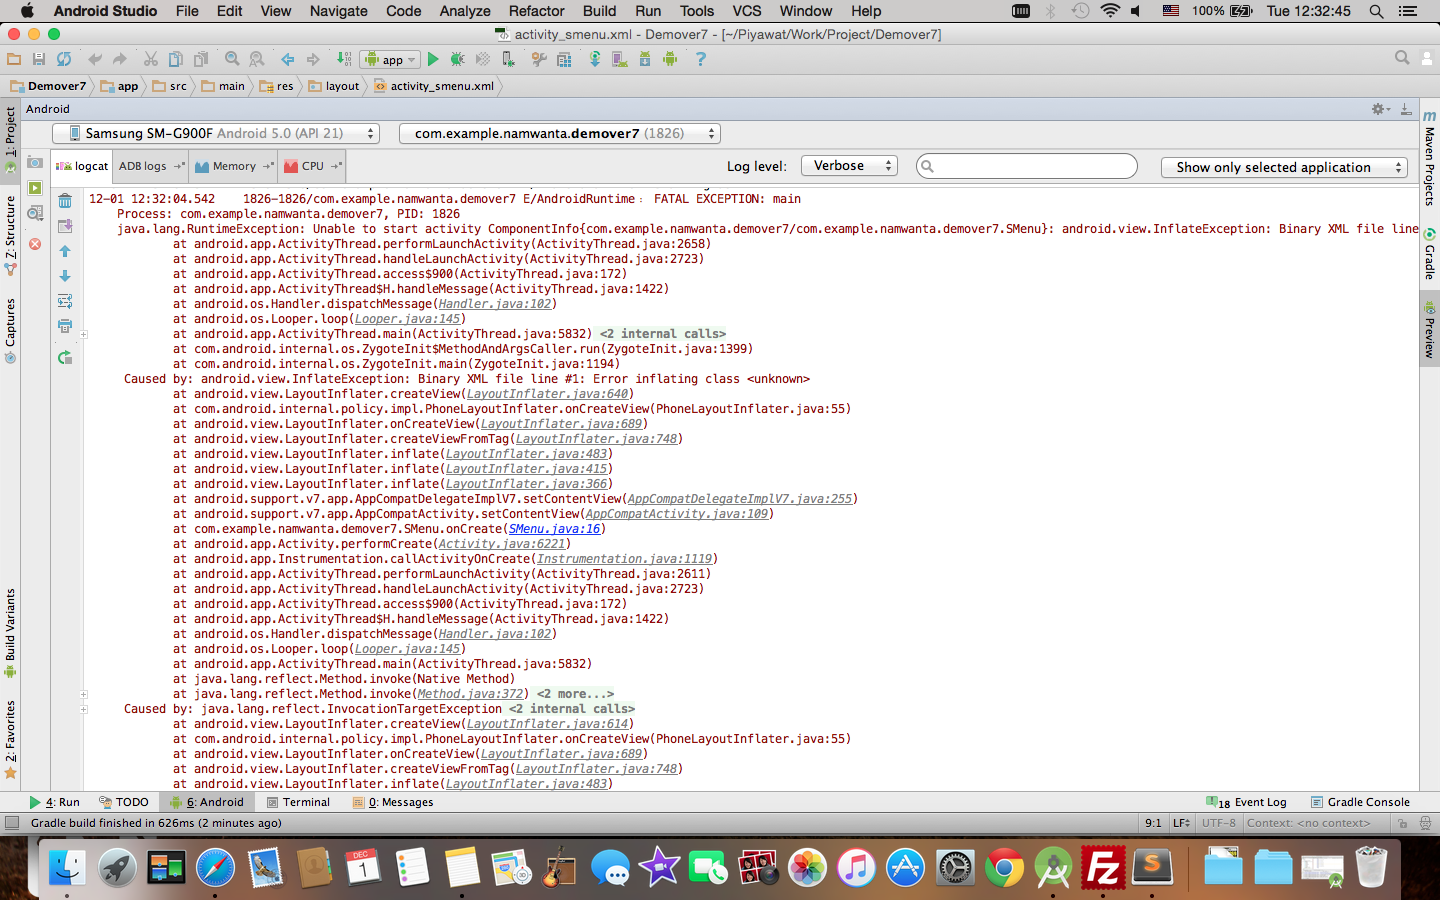Open the VCS menu
The height and width of the screenshot is (900, 1440).
coord(747,11)
